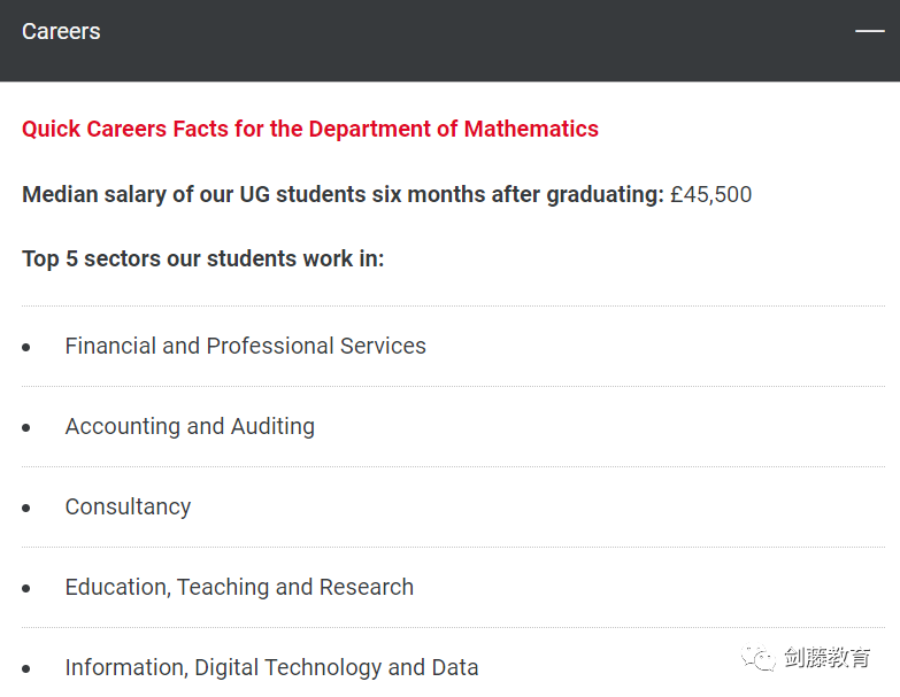The width and height of the screenshot is (900, 697).
Task: Click bullet beside Information, Digital Technology
Action: click(27, 668)
